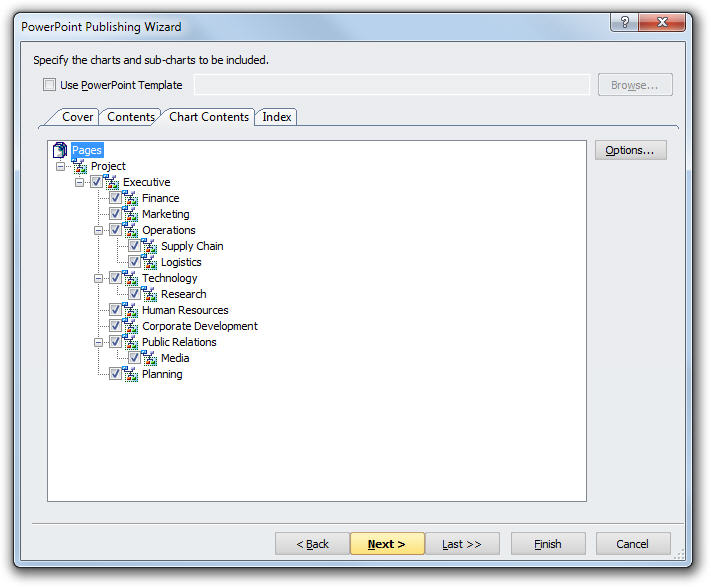
Task: Click the Research chart icon
Action: pos(149,294)
